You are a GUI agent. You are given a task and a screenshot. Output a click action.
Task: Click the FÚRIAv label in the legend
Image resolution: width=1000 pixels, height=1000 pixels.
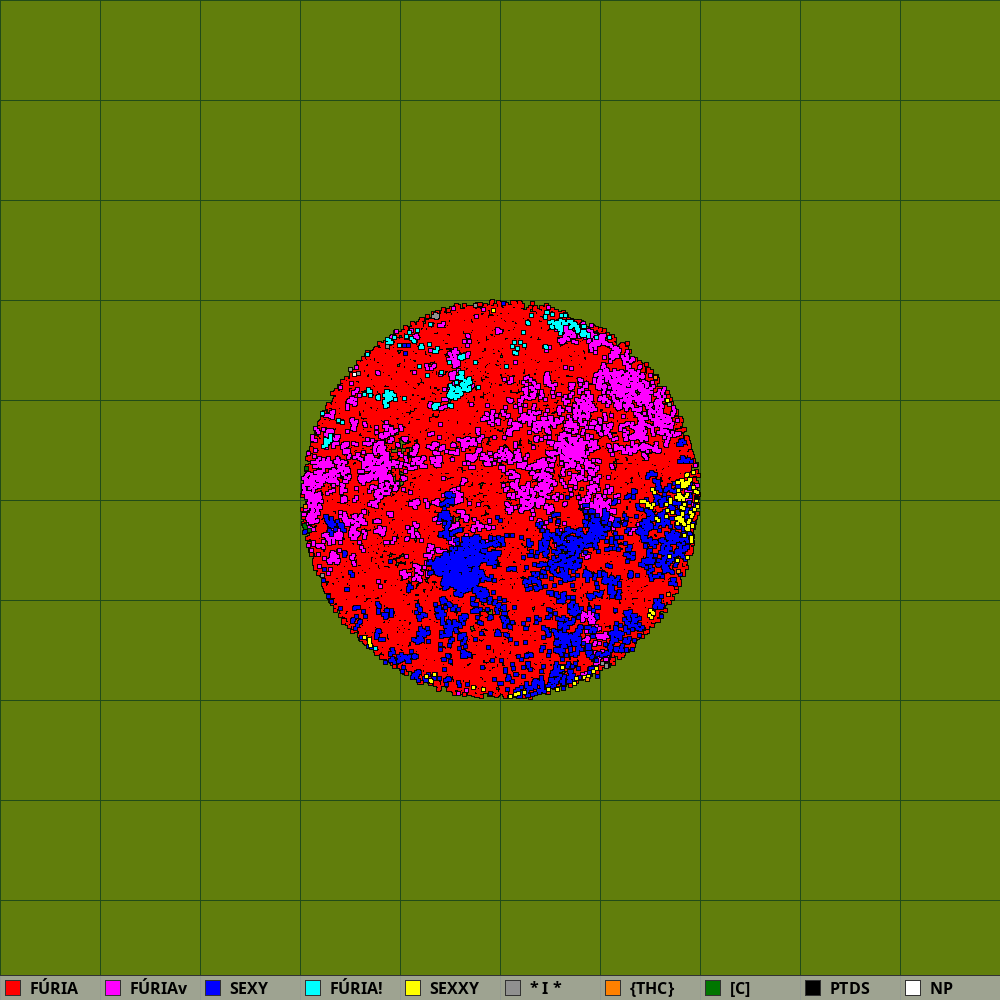(158, 988)
